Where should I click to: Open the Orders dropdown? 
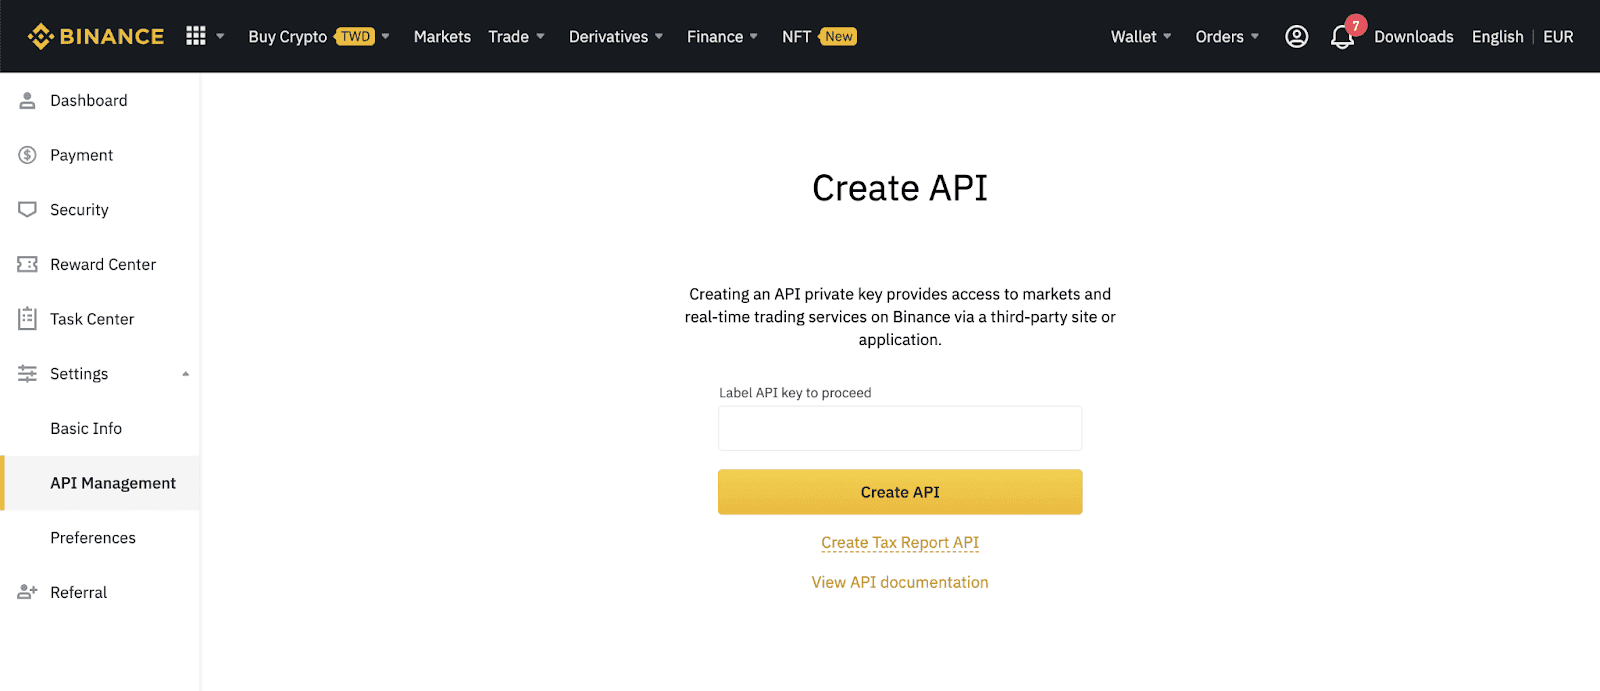pyautogui.click(x=1226, y=37)
